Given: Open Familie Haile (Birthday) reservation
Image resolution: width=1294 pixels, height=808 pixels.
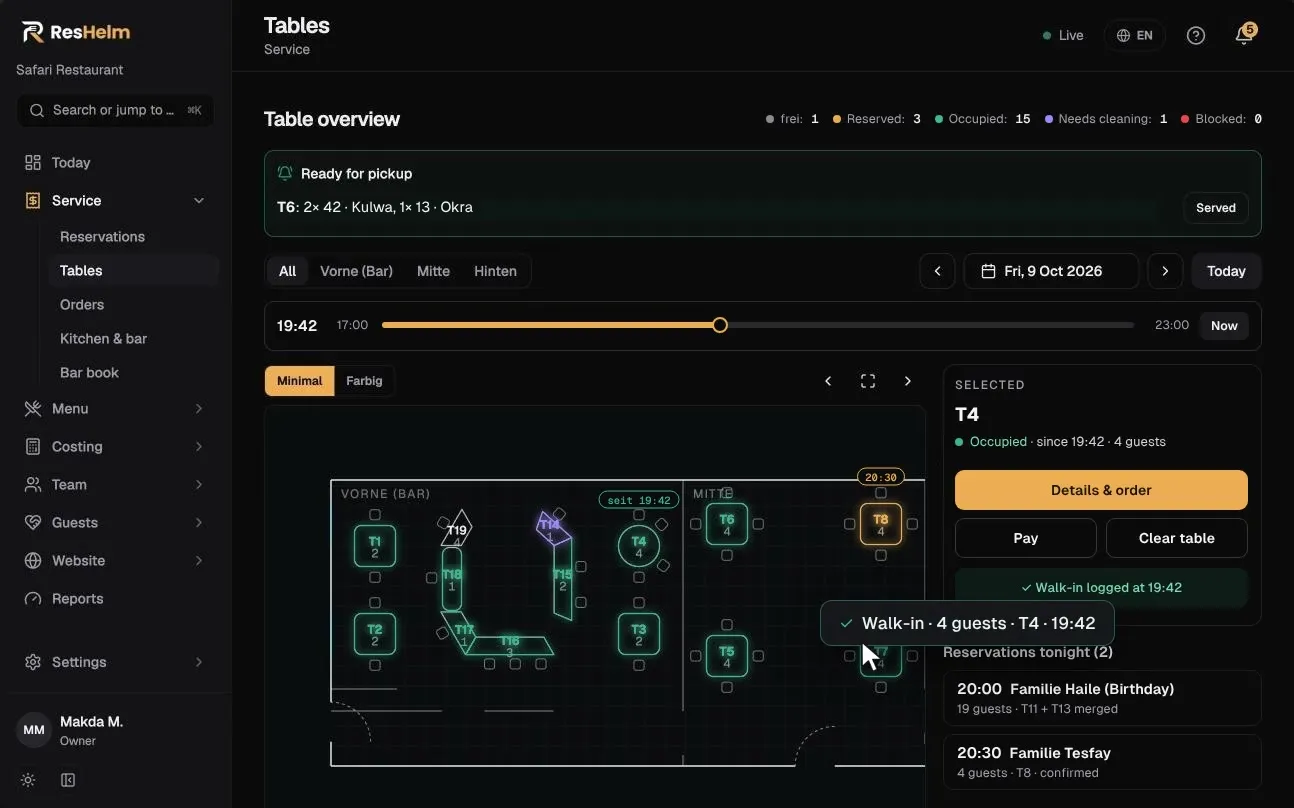Looking at the screenshot, I should tap(1102, 698).
